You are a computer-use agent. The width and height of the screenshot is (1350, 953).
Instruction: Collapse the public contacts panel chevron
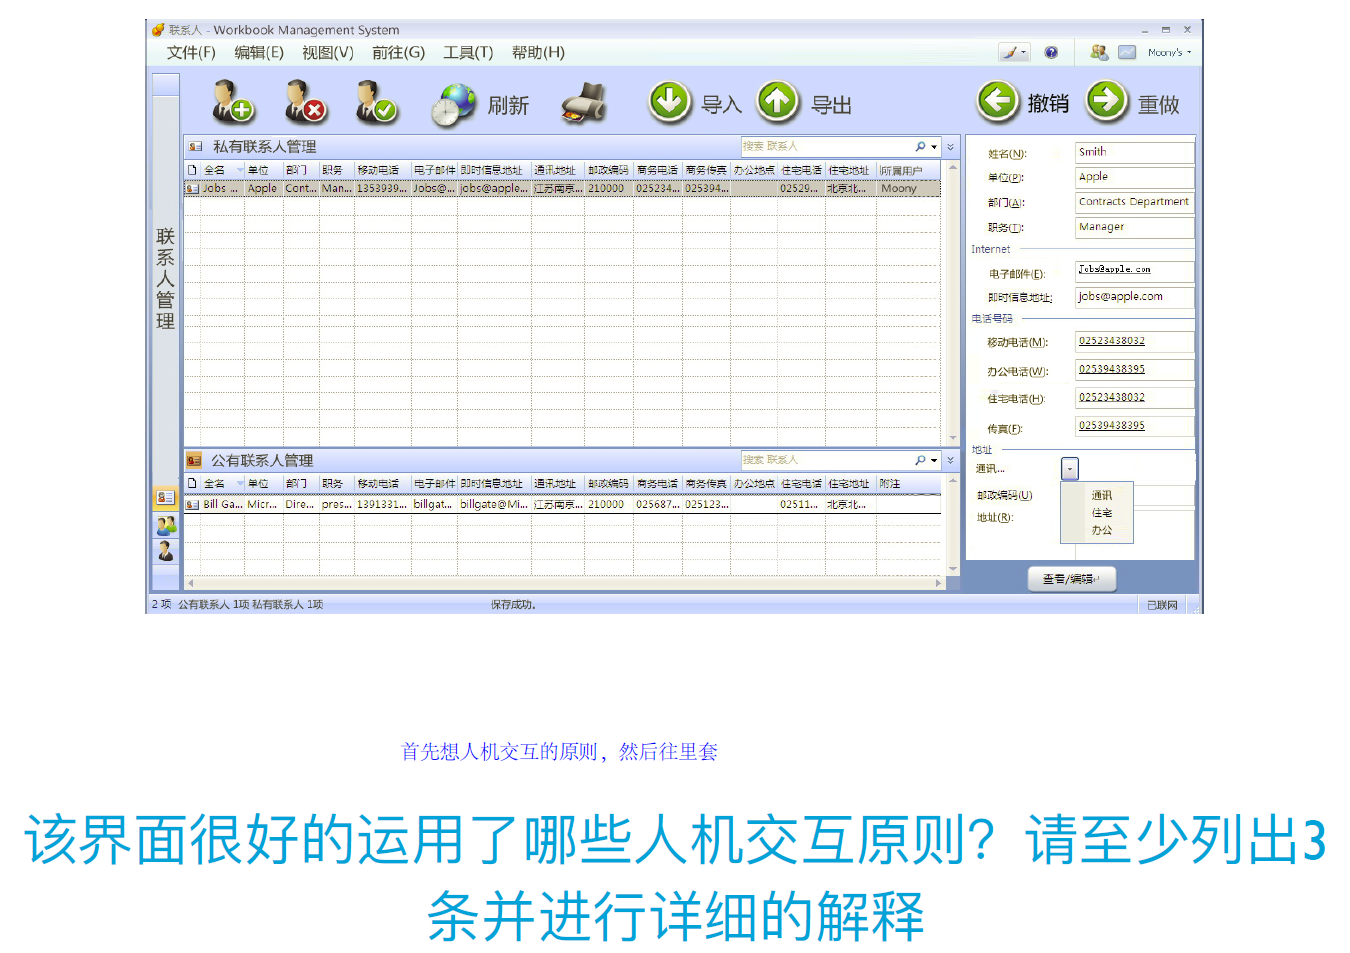pos(950,460)
